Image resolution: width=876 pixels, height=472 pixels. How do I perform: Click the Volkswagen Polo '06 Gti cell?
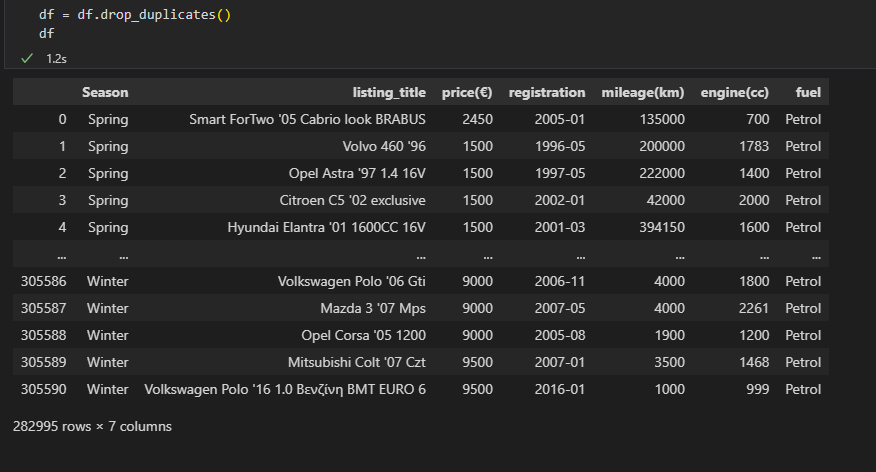(351, 281)
